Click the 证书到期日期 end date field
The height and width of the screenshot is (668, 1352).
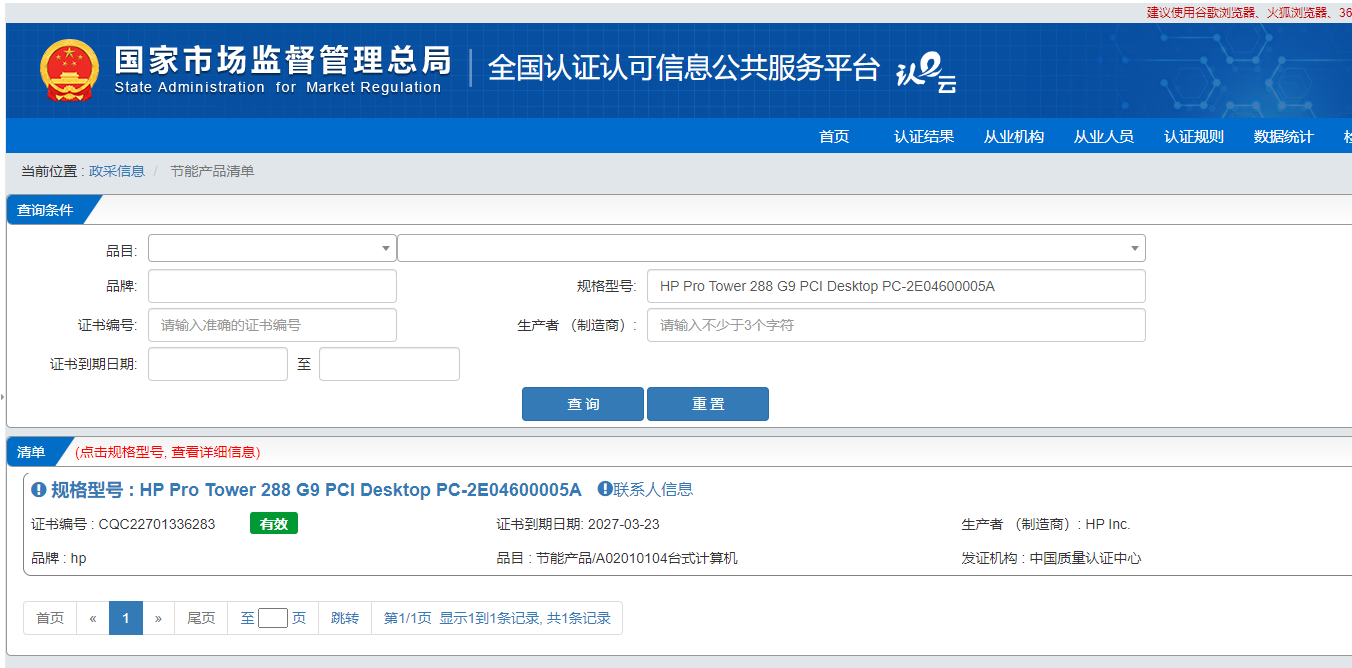[389, 364]
